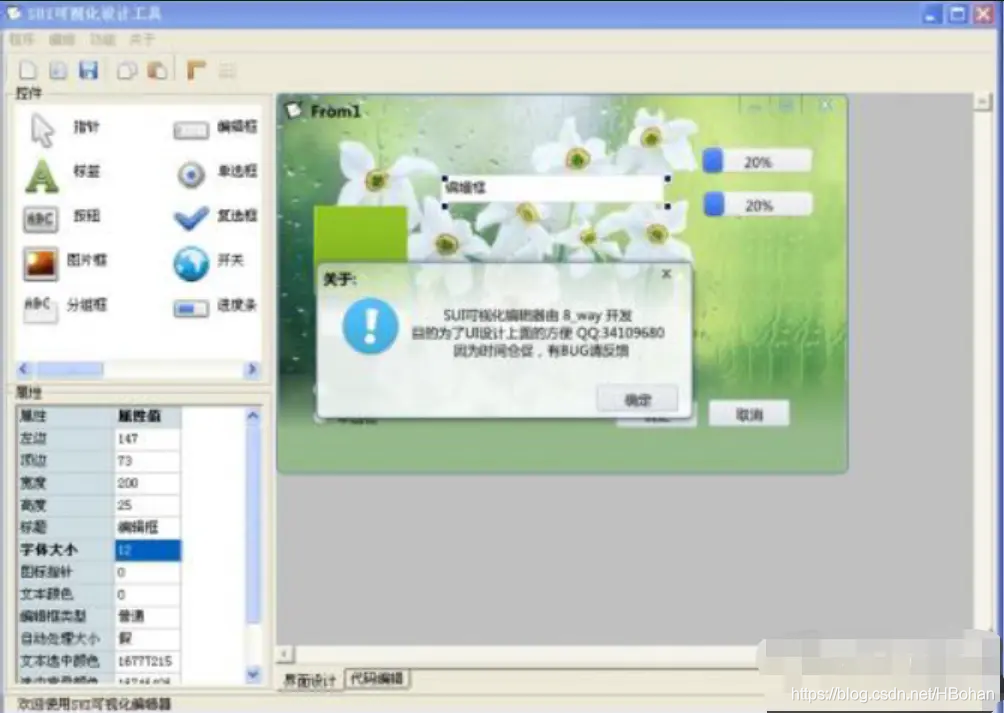Select the 进度条 progress bar control
This screenshot has height=713, width=1004.
click(x=215, y=307)
